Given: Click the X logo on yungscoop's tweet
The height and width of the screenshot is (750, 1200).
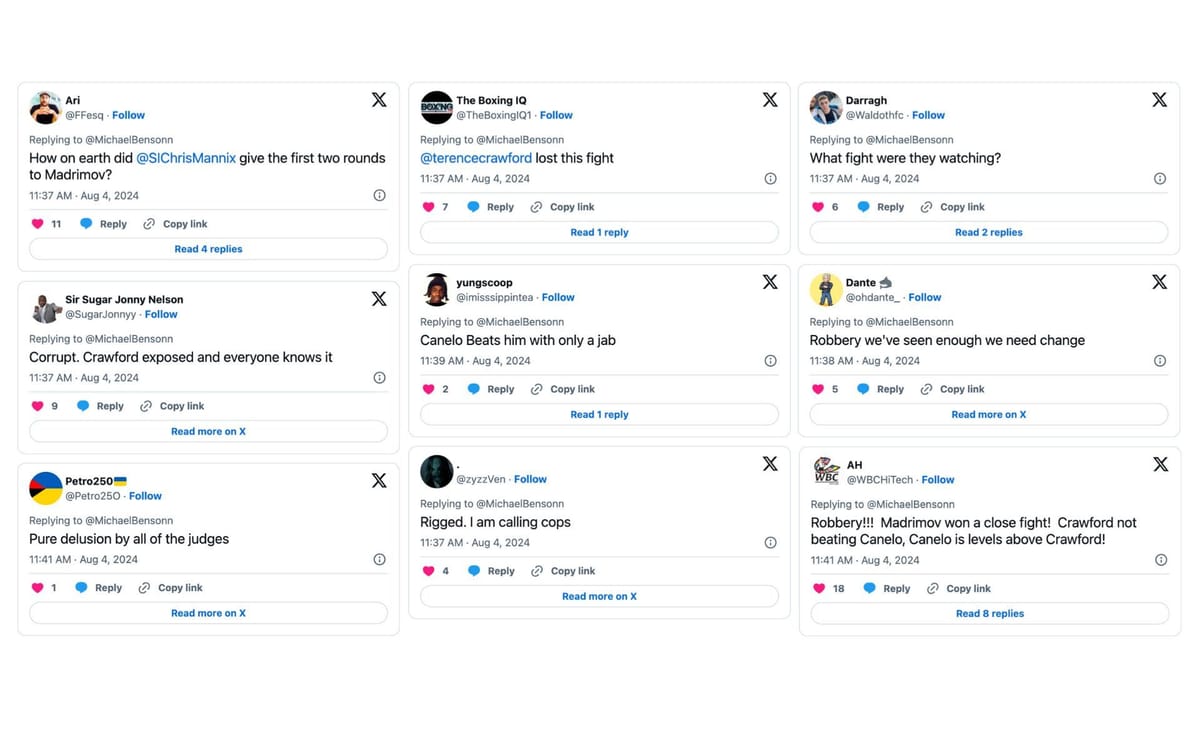Looking at the screenshot, I should click(770, 282).
